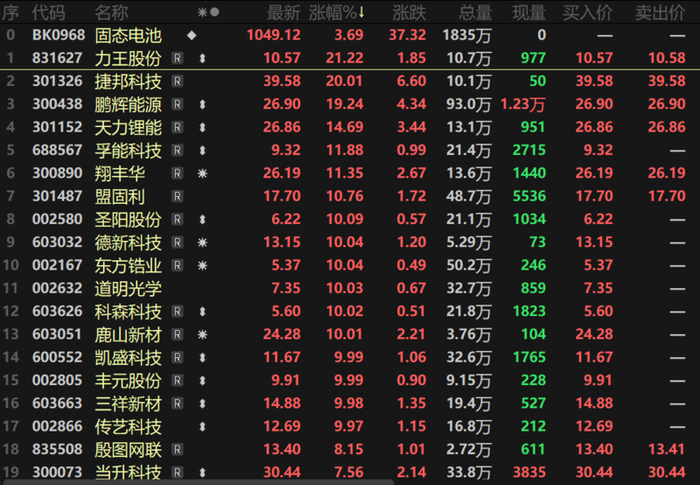Select stock code 831627
This screenshot has width=700, height=485.
[x=57, y=58]
